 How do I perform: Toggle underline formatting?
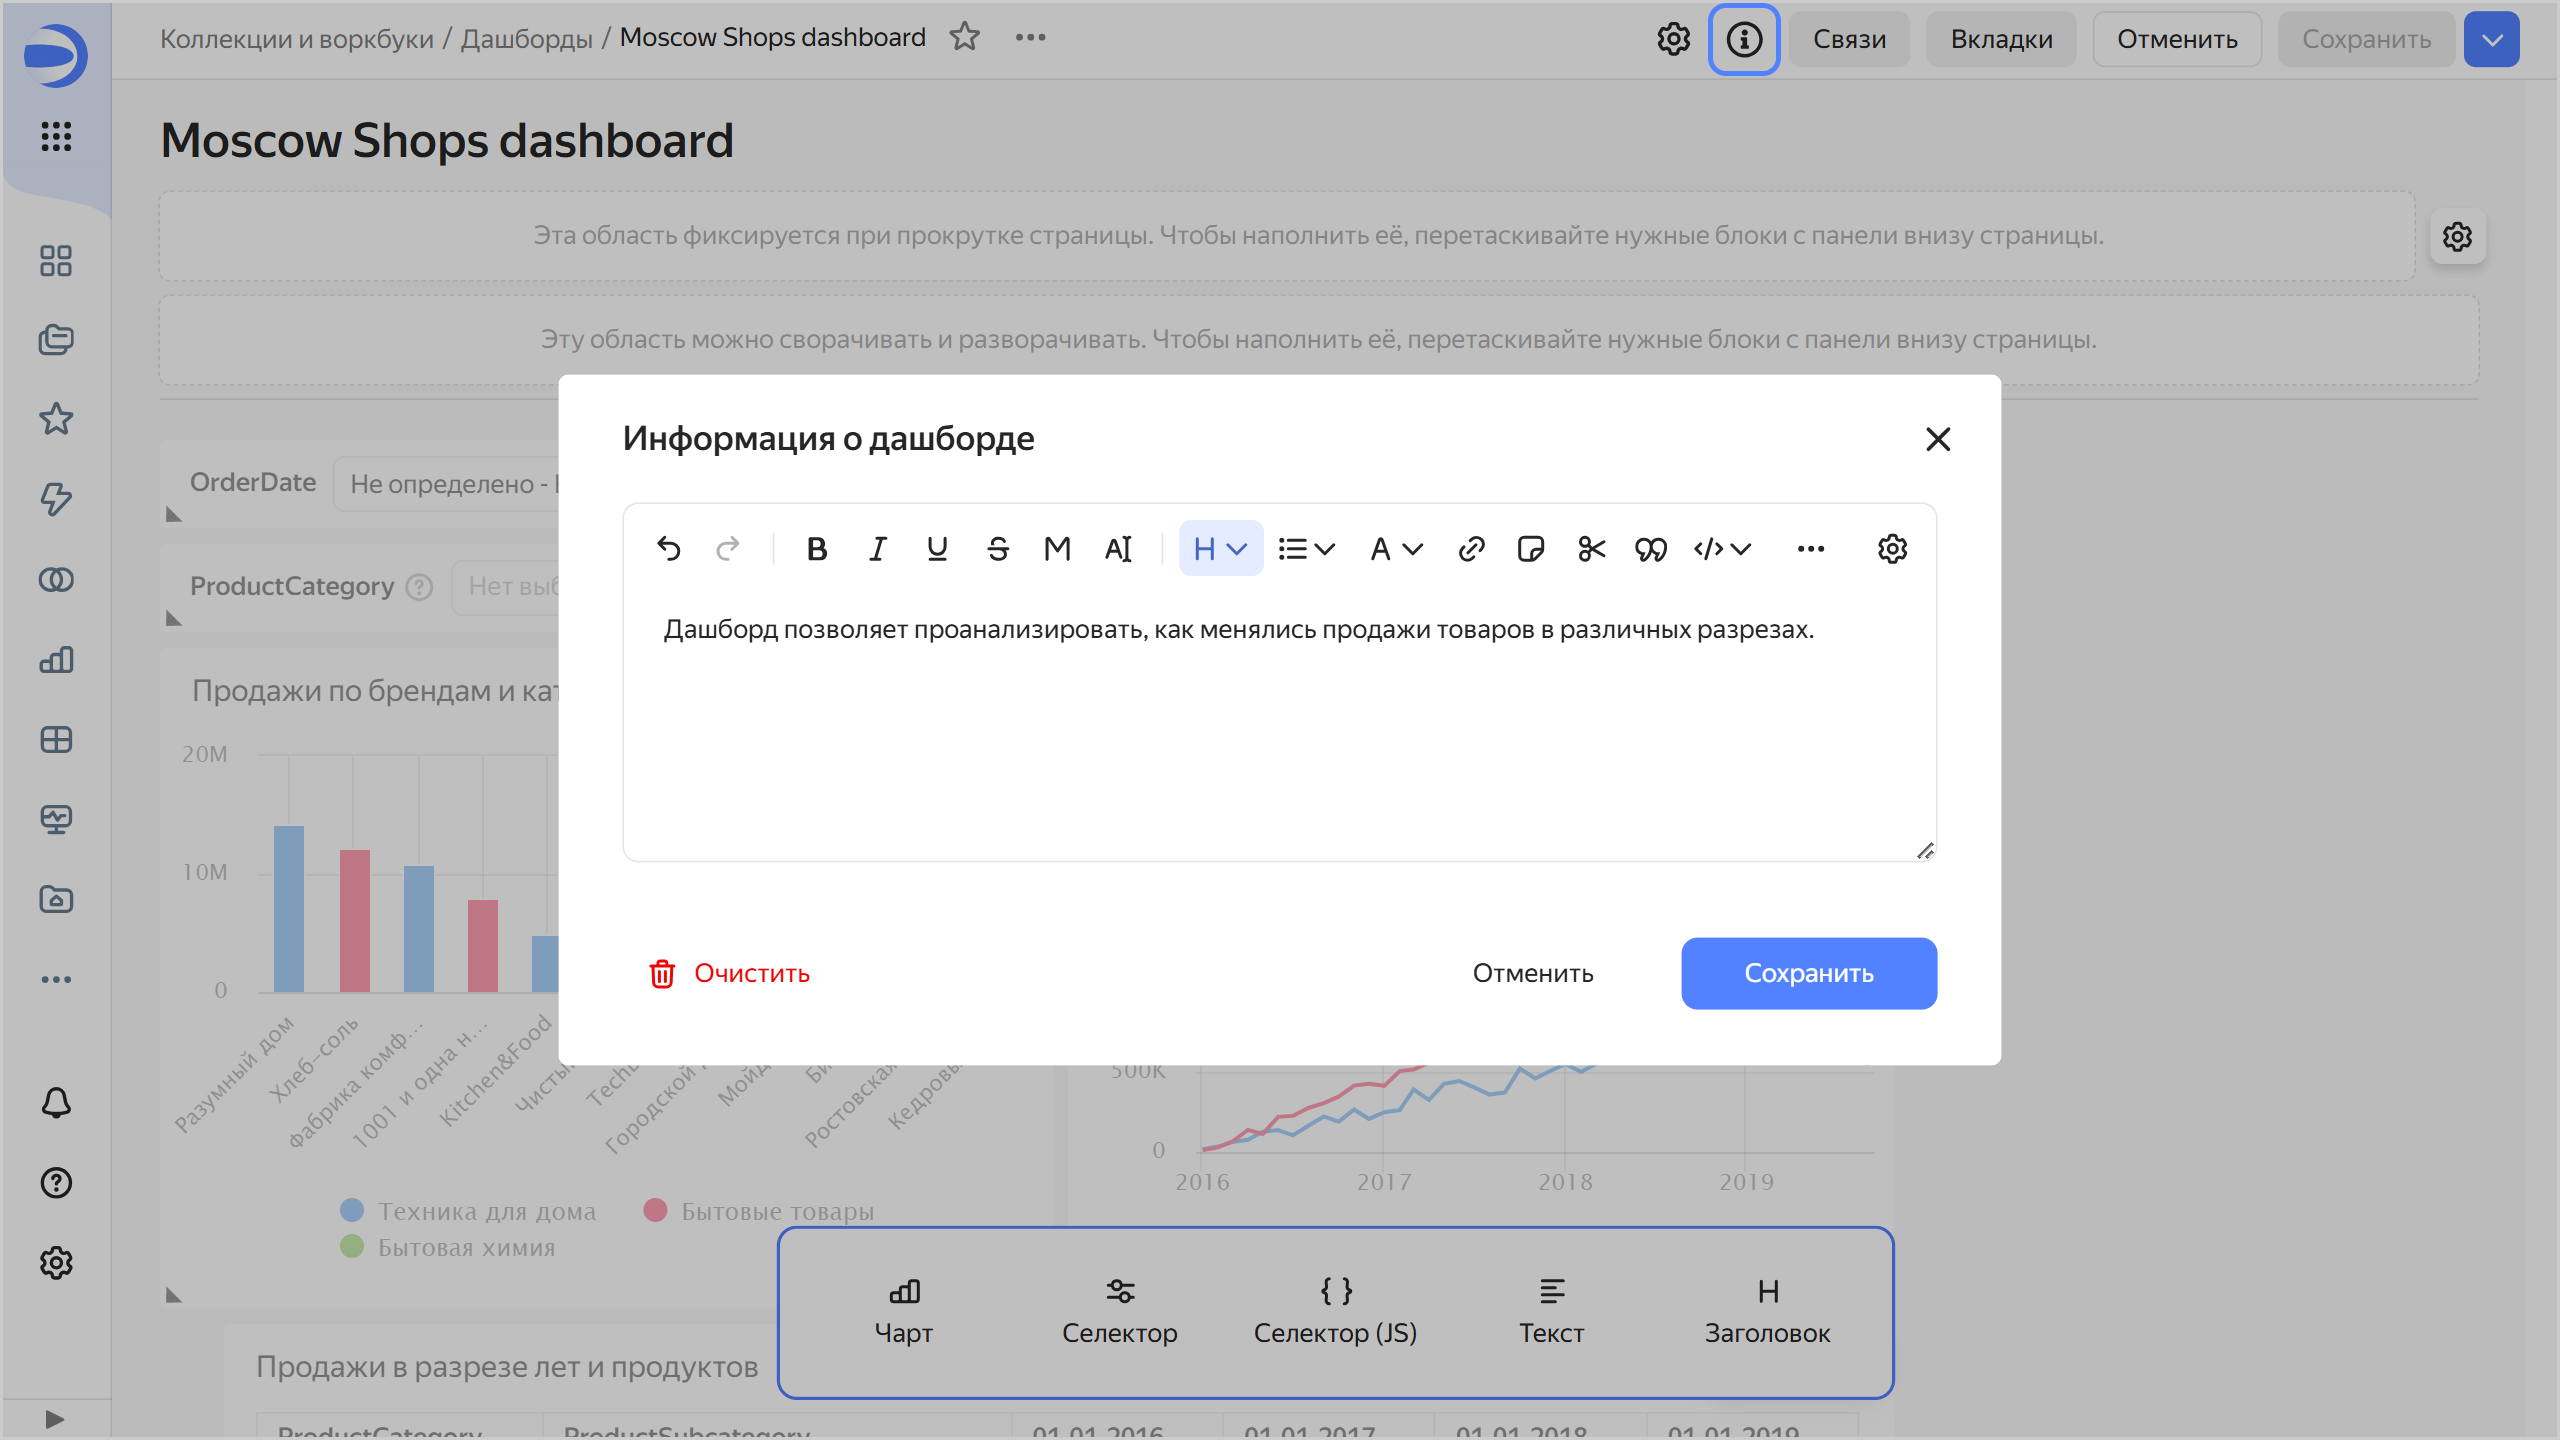(x=937, y=549)
